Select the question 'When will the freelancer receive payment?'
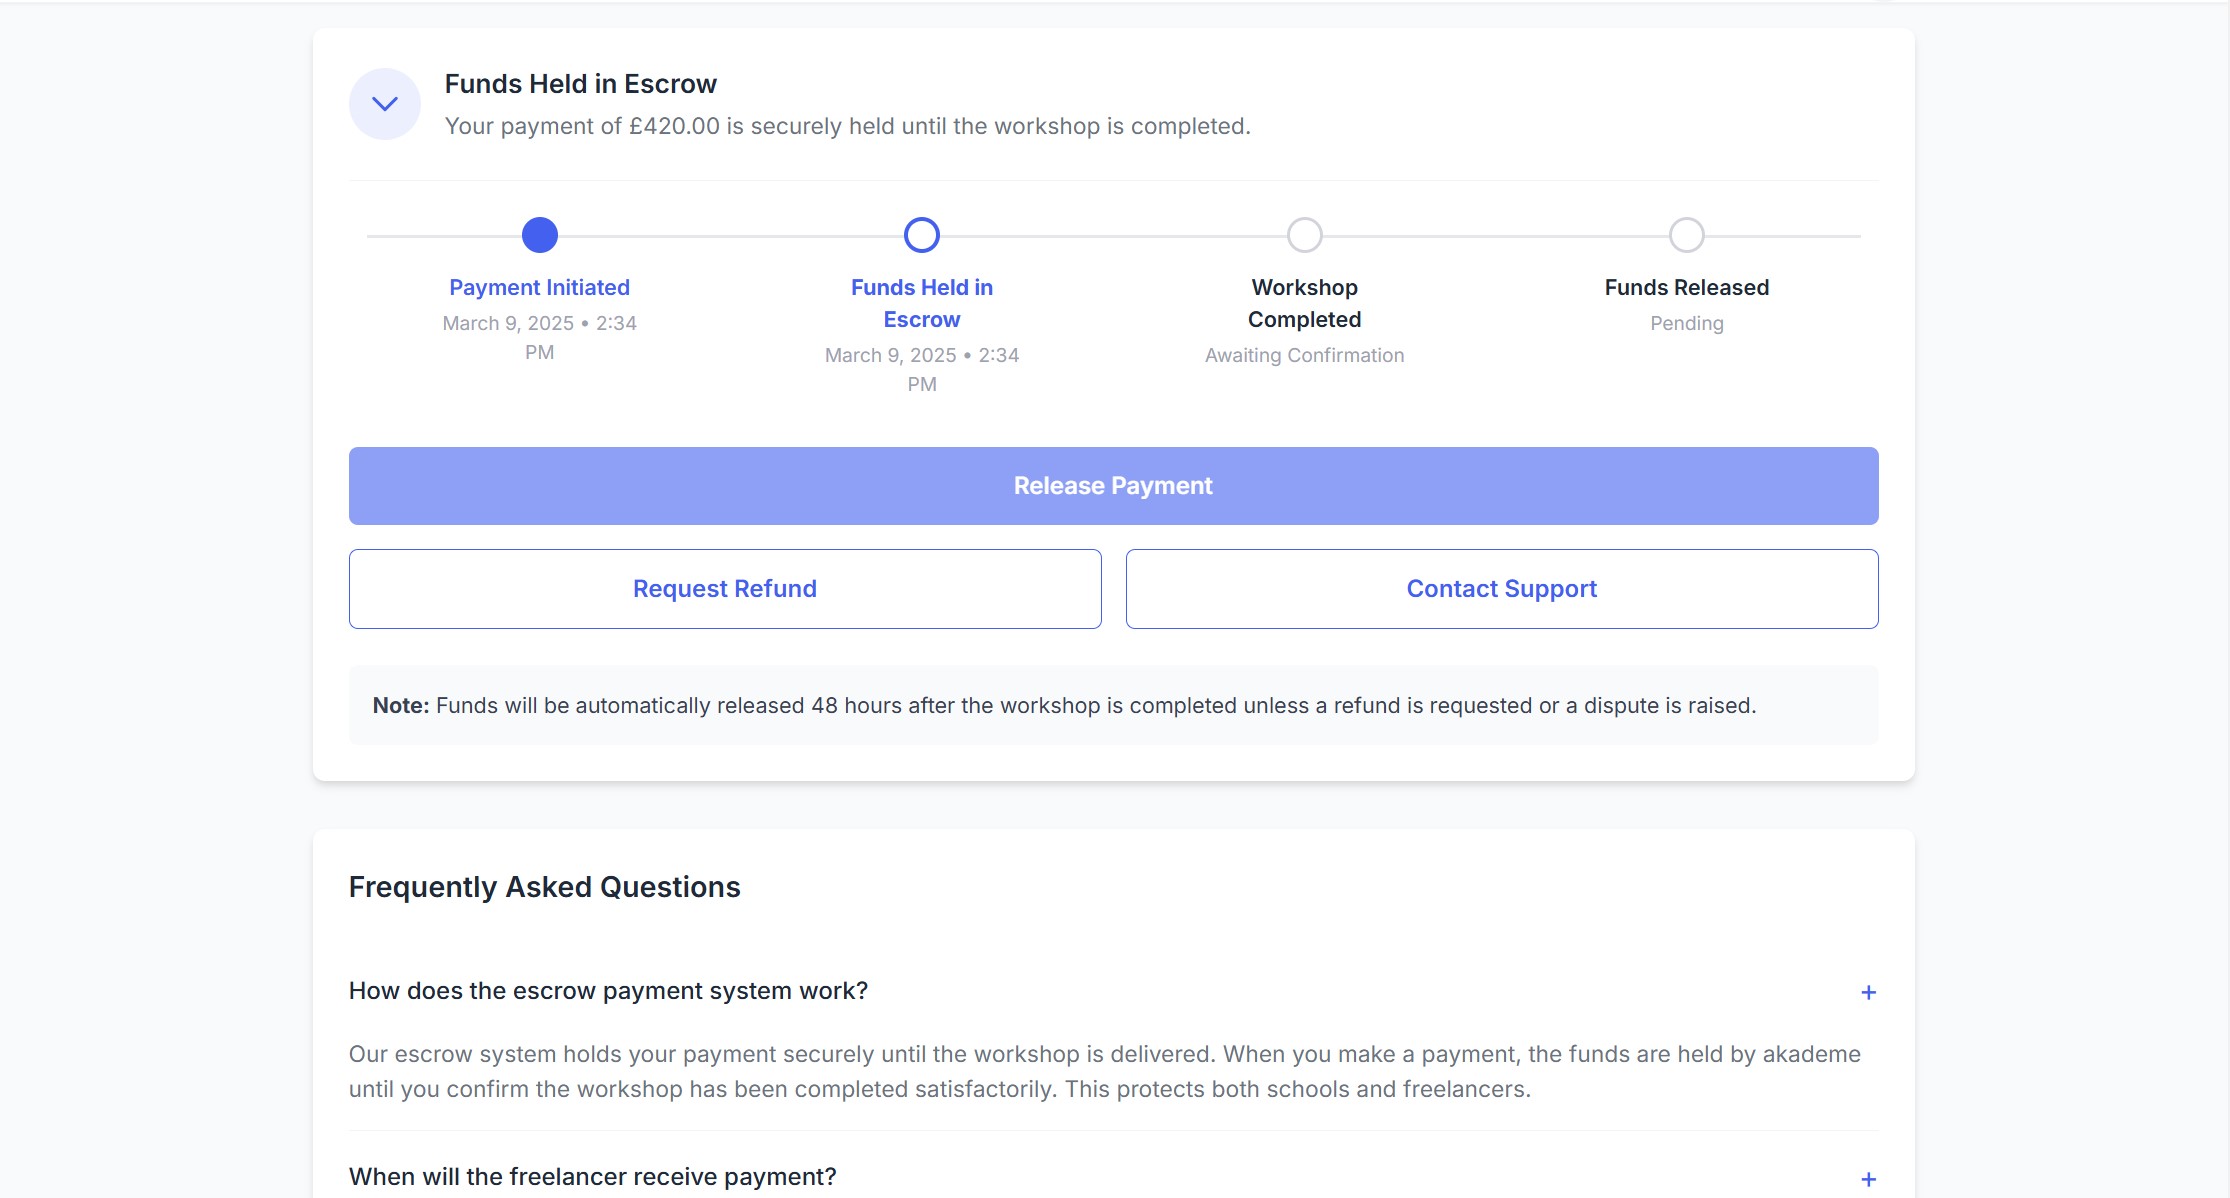This screenshot has height=1198, width=2230. tap(591, 1177)
